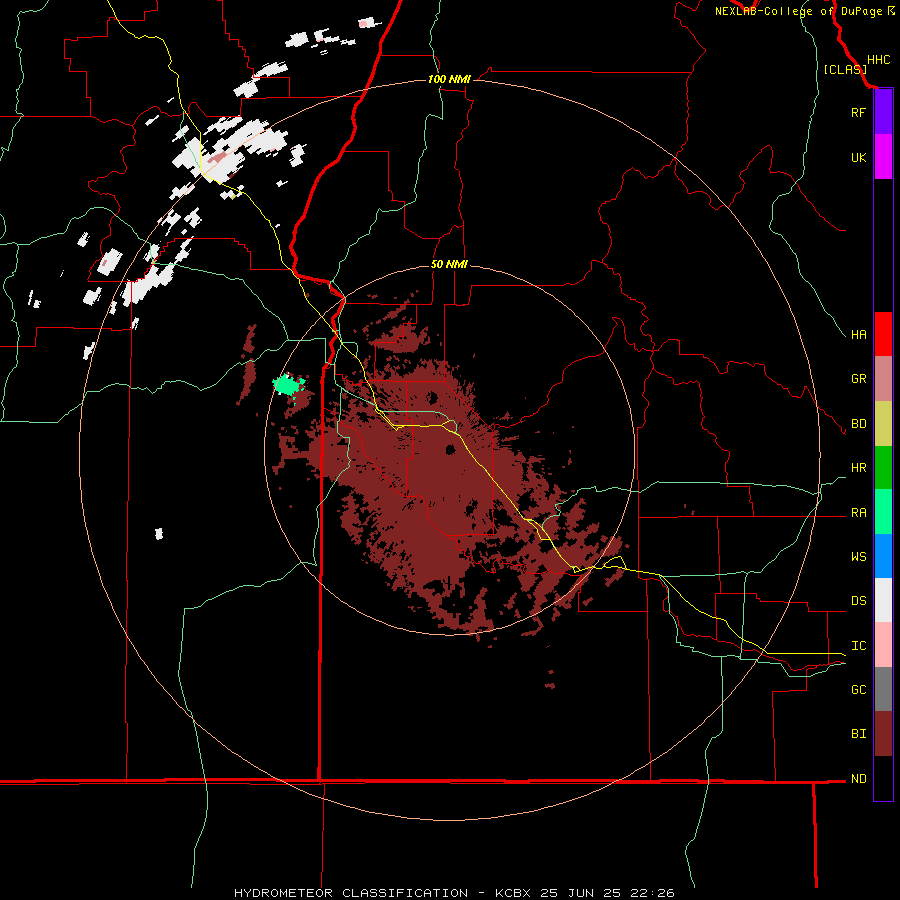Select the BI legend label

point(858,734)
